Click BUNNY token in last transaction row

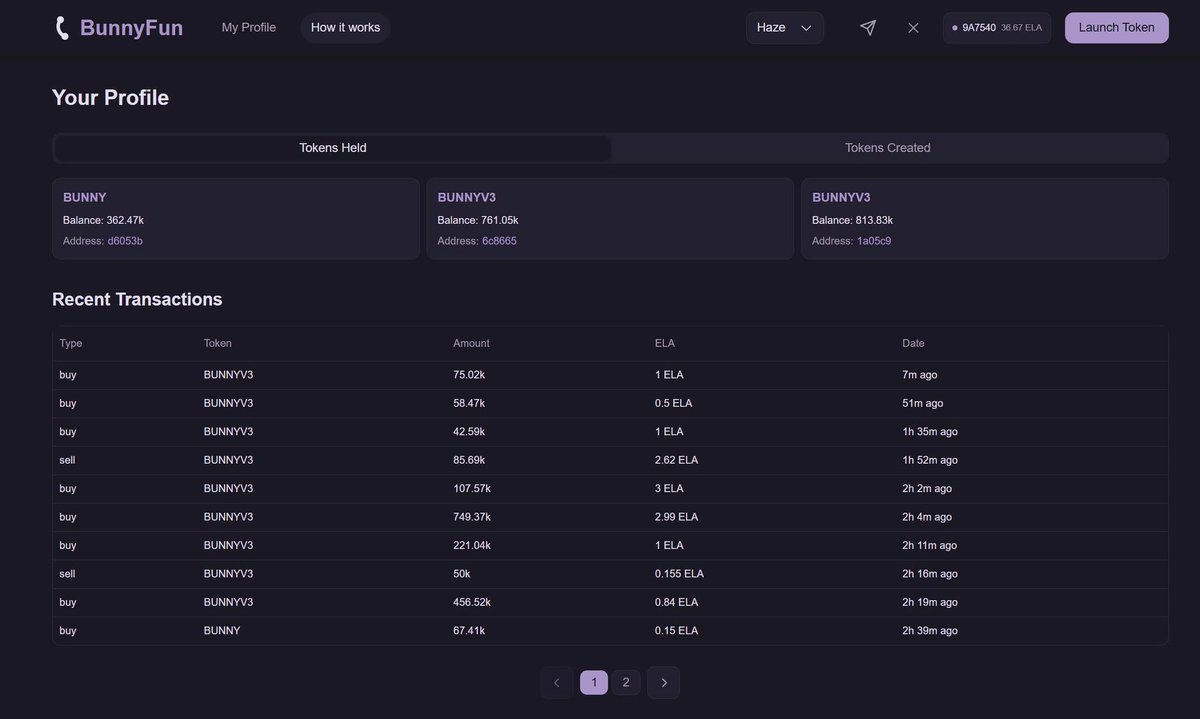[222, 631]
